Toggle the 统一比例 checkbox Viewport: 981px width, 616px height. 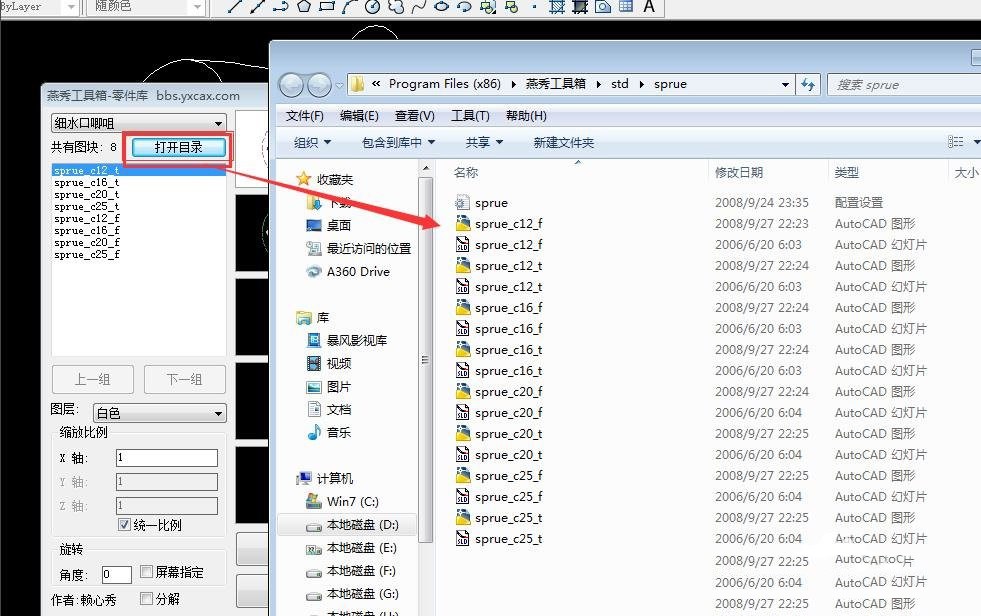pos(124,525)
